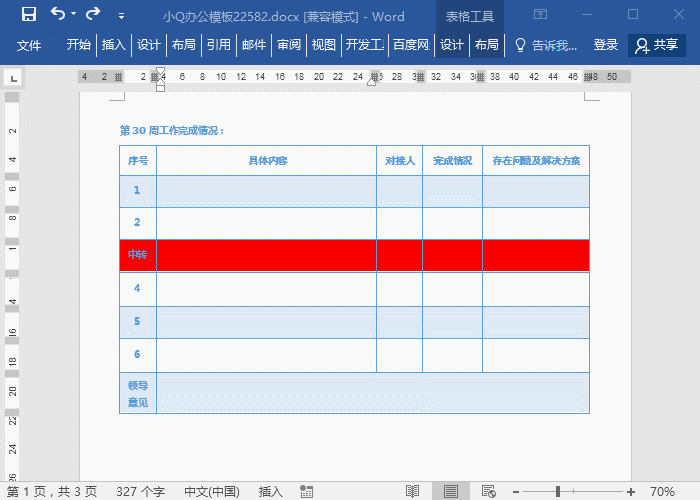Click the 中文(中国) language indicator
The image size is (700, 500).
[212, 492]
